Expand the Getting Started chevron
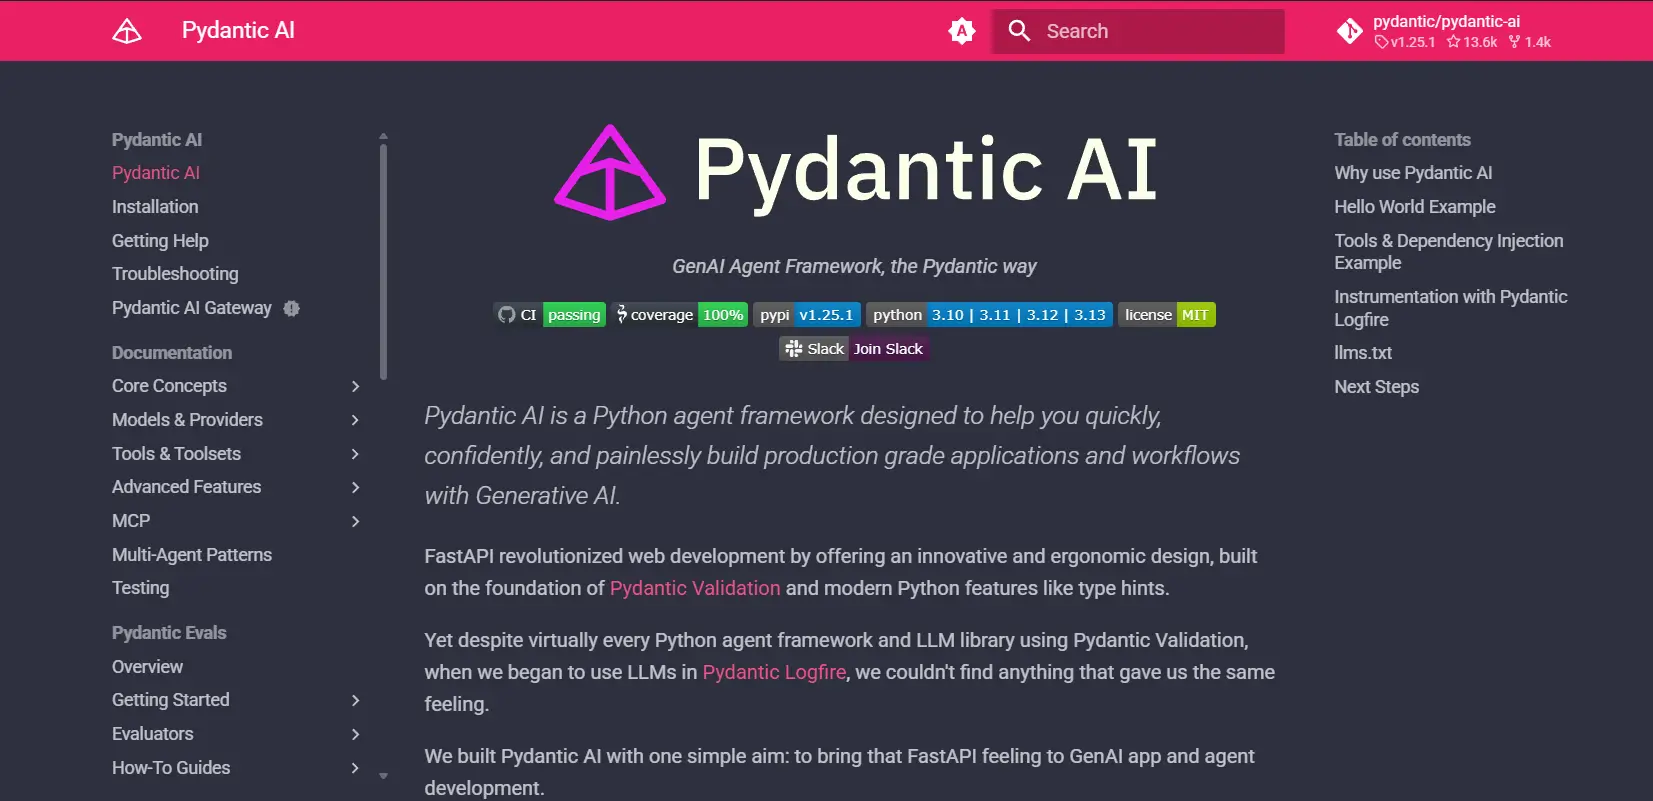This screenshot has width=1653, height=801. pyautogui.click(x=355, y=700)
